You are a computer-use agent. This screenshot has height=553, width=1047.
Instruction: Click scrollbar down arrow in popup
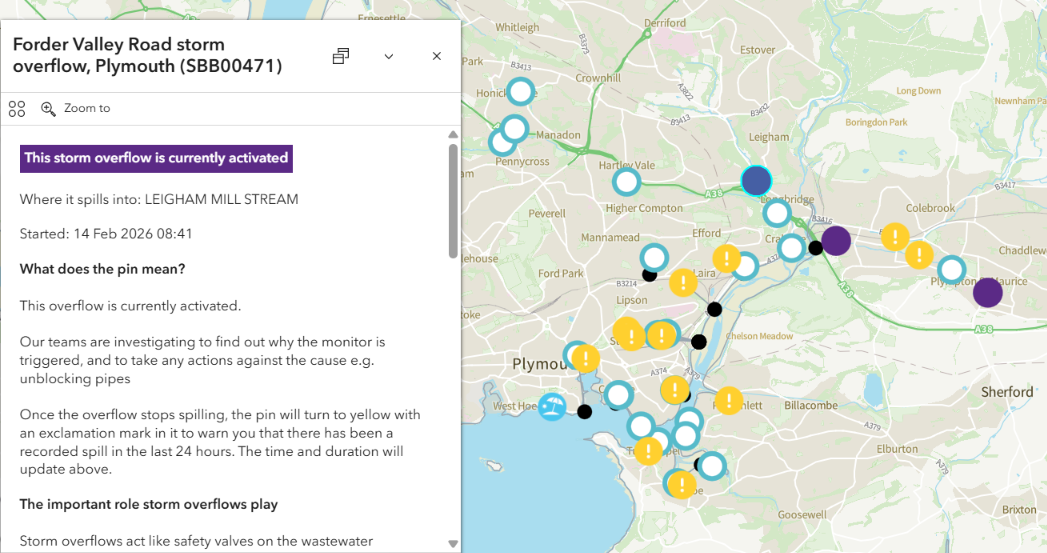tap(453, 544)
